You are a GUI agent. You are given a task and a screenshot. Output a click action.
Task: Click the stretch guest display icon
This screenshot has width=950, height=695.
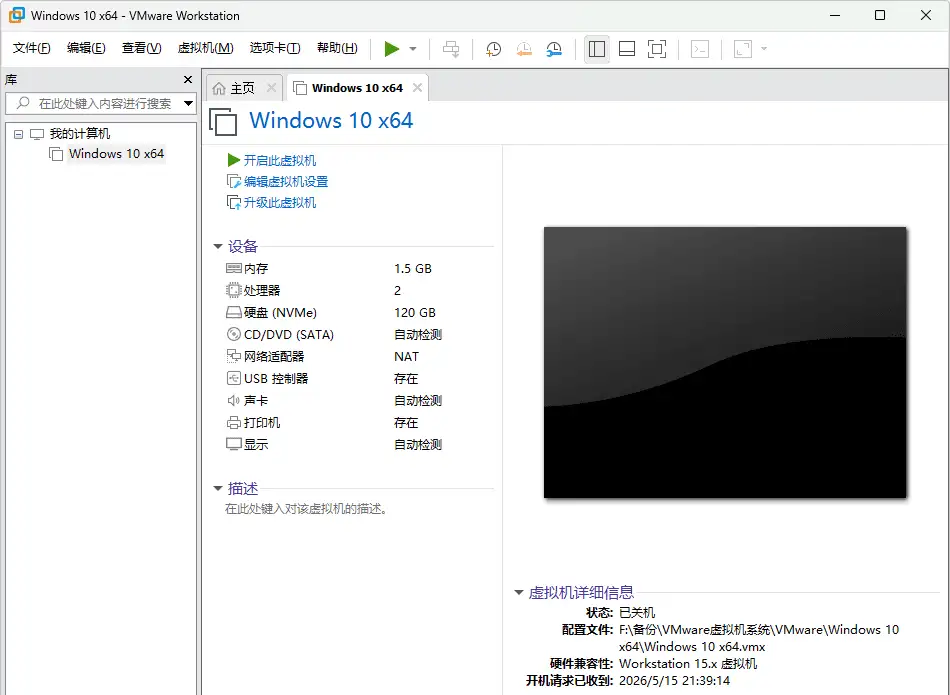[x=743, y=49]
